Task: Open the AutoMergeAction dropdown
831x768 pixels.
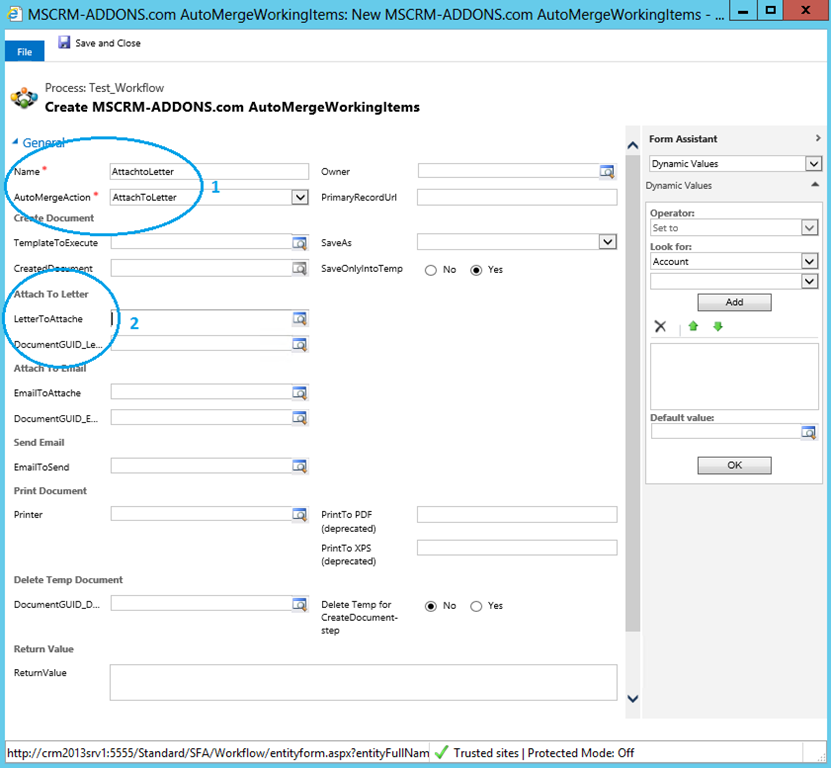Action: (x=300, y=197)
